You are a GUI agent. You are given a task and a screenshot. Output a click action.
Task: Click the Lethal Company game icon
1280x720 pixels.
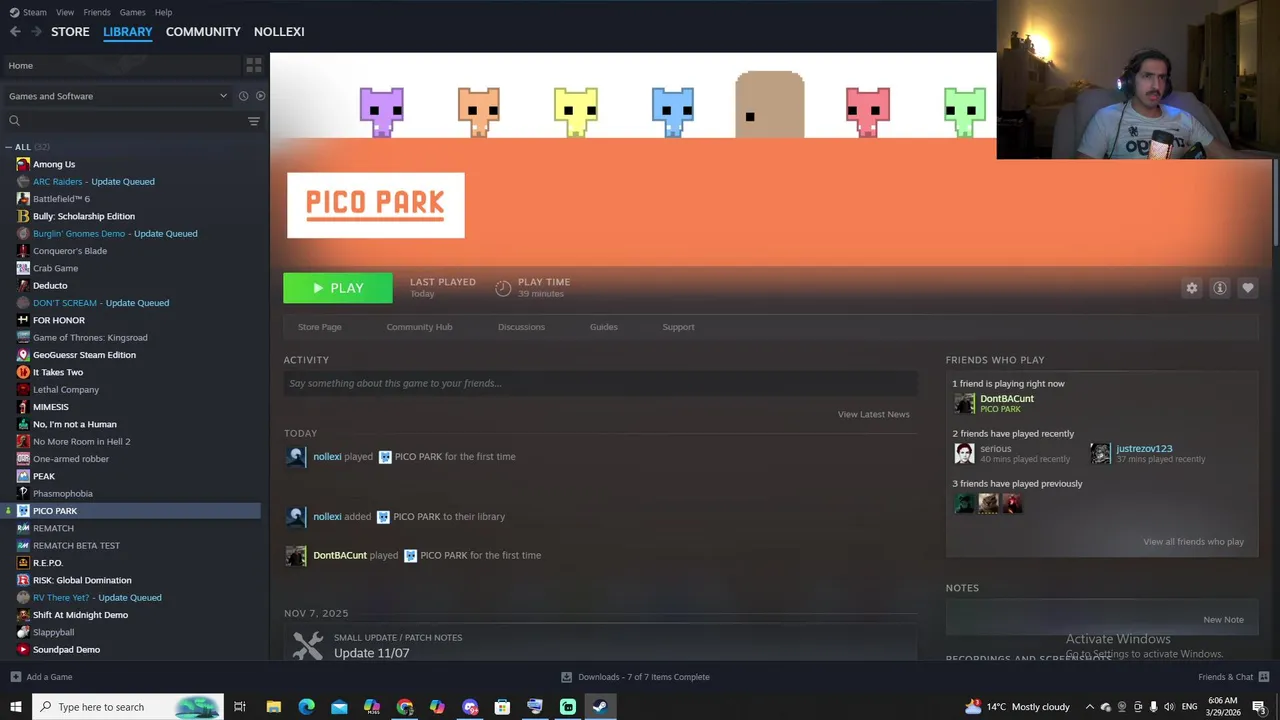23,390
